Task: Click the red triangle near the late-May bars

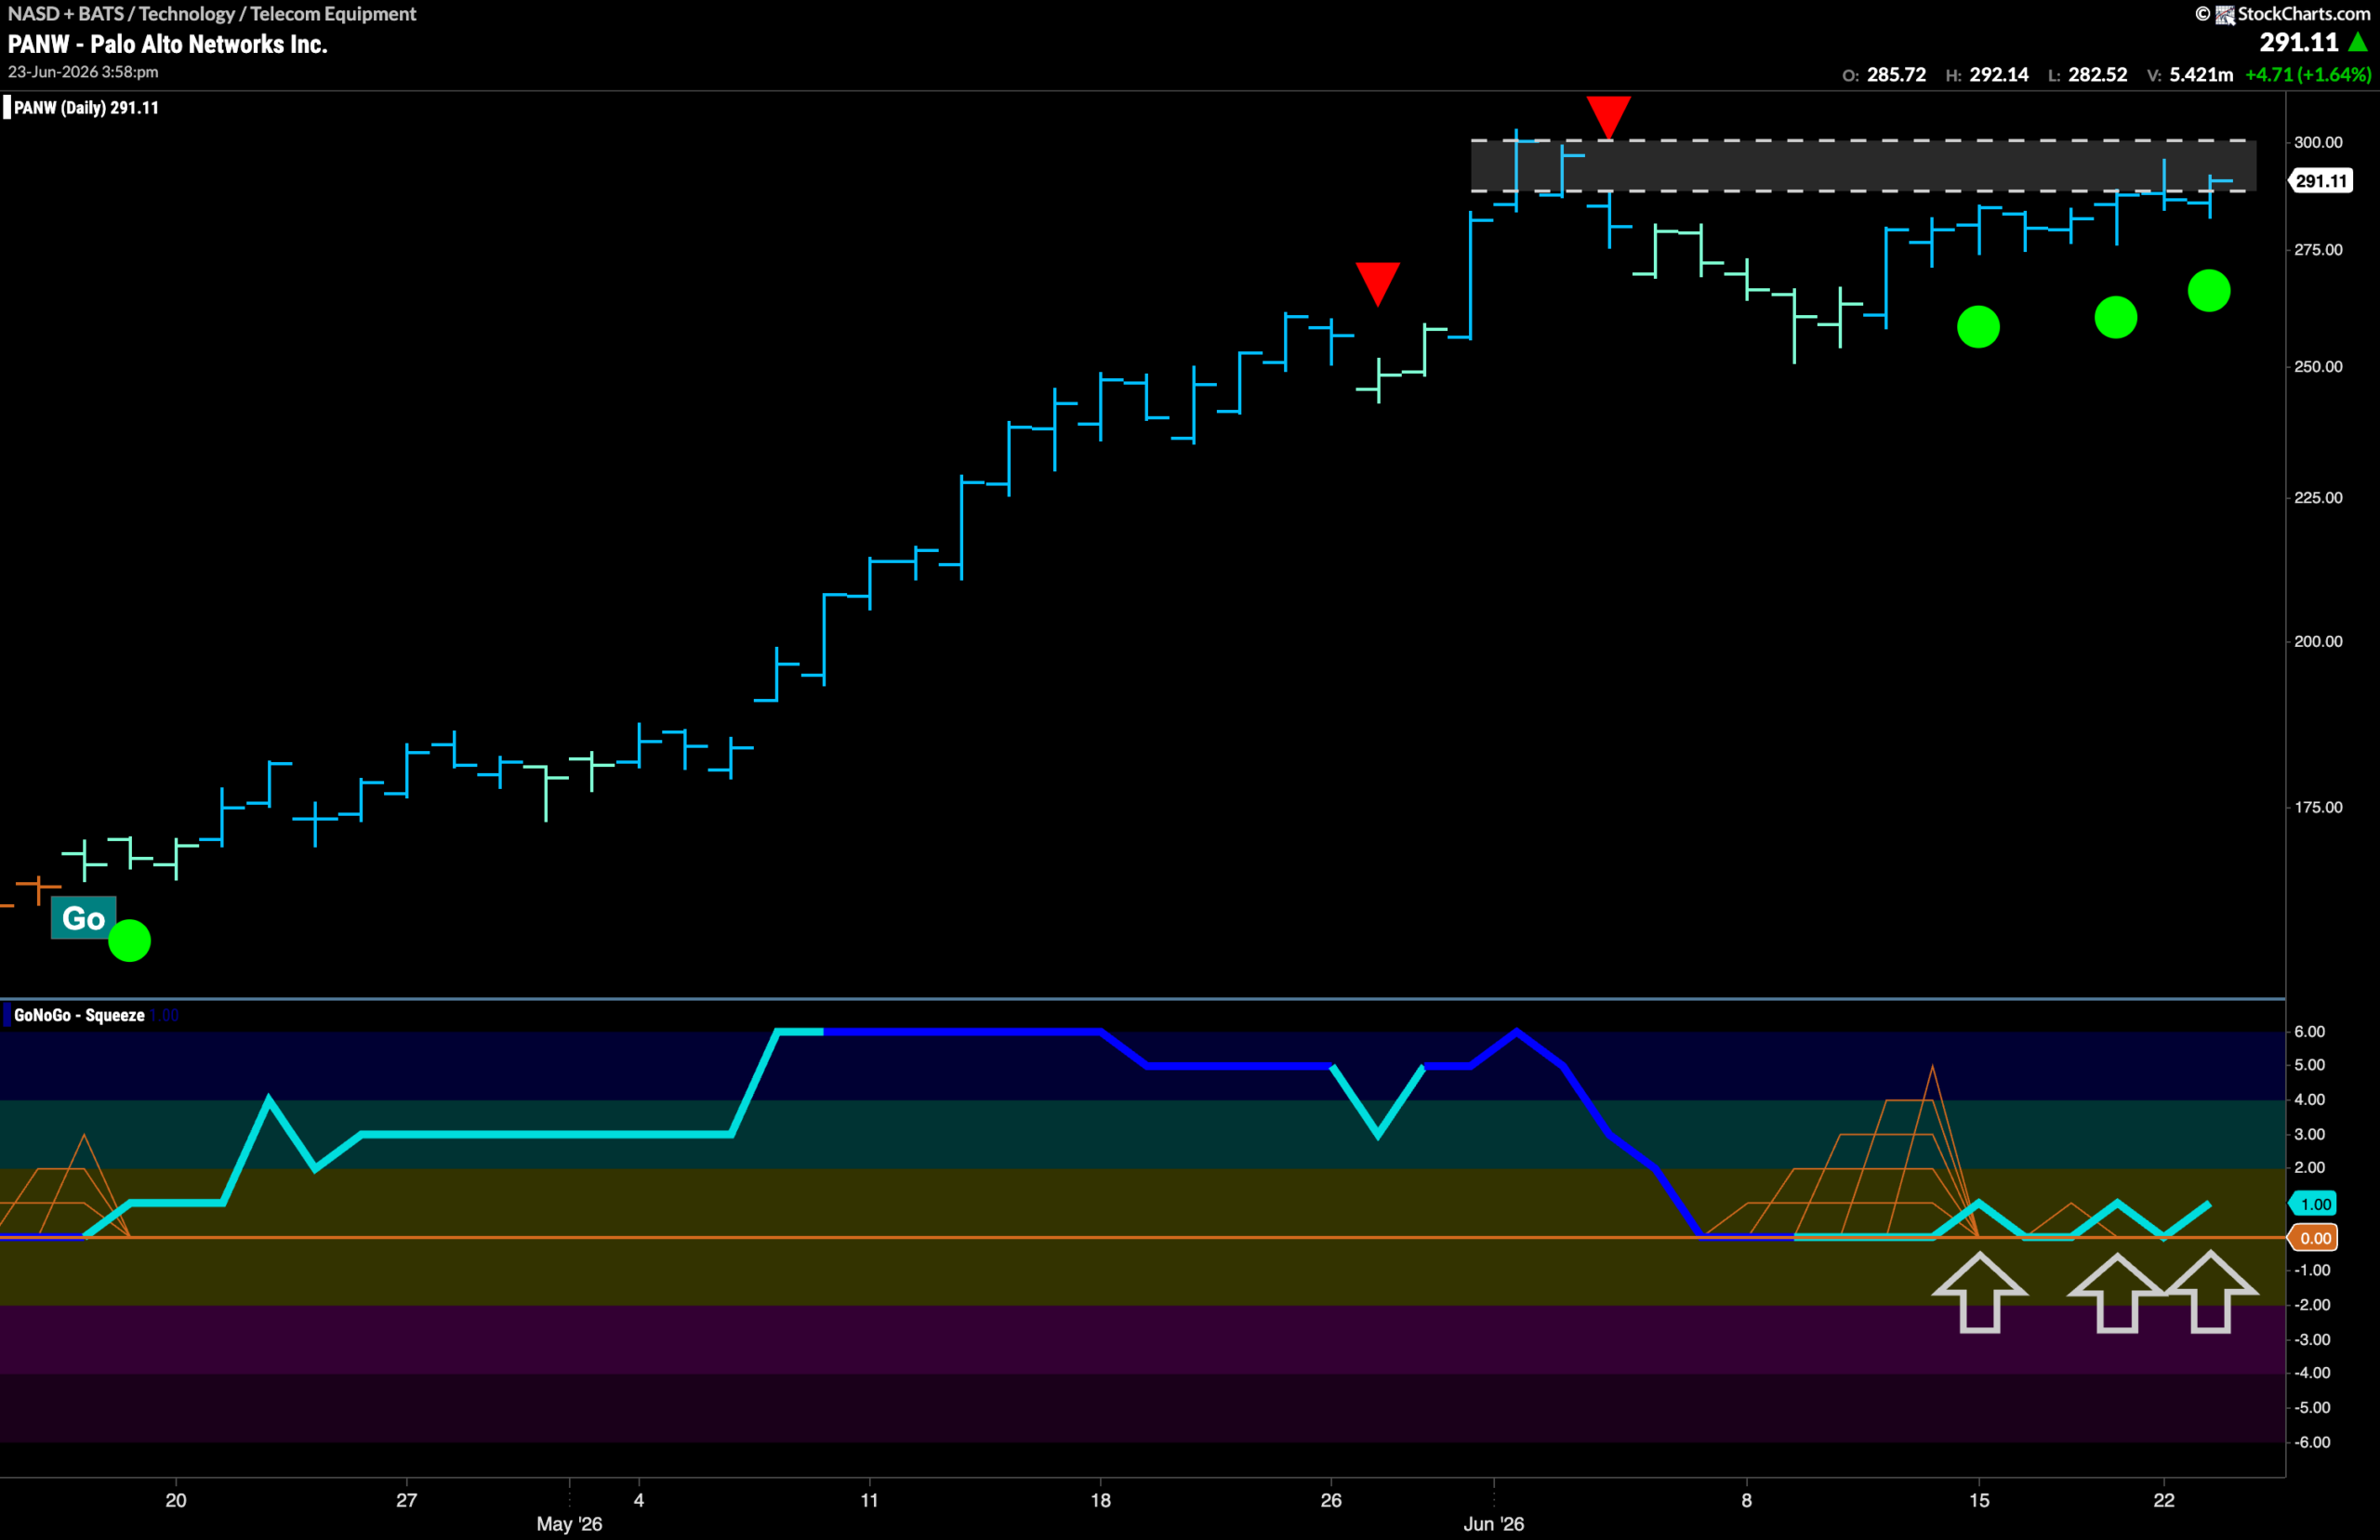Action: (x=1377, y=284)
